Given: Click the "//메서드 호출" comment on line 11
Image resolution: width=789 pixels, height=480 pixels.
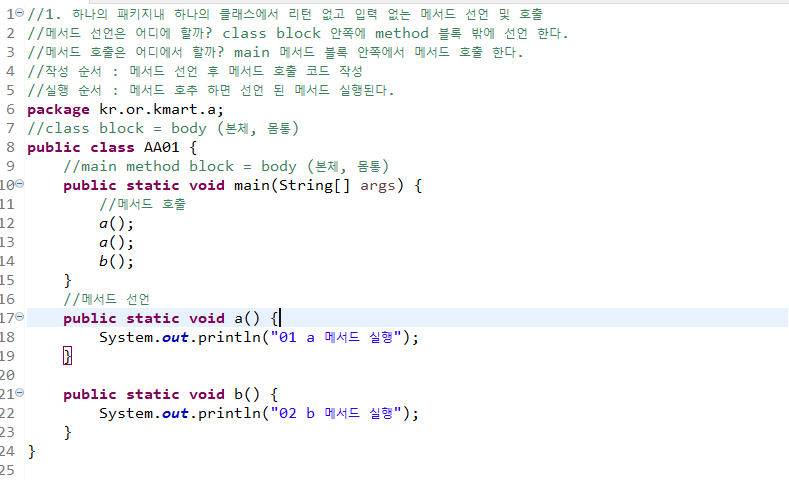Looking at the screenshot, I should (142, 204).
